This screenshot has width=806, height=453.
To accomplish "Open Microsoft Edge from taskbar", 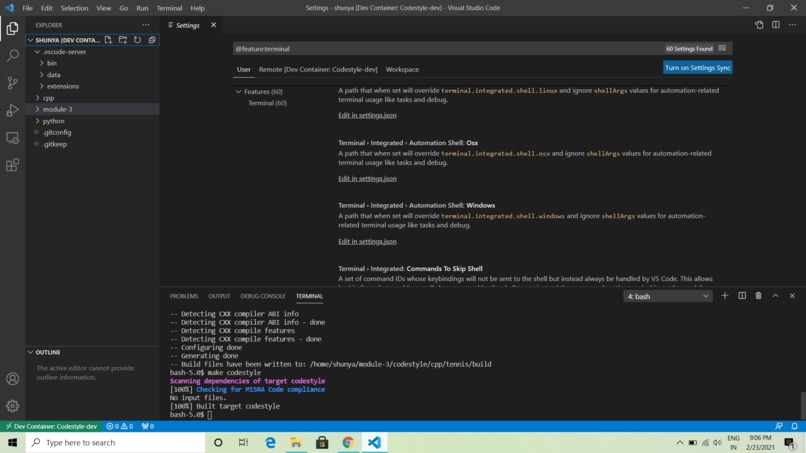I will pyautogui.click(x=270, y=442).
